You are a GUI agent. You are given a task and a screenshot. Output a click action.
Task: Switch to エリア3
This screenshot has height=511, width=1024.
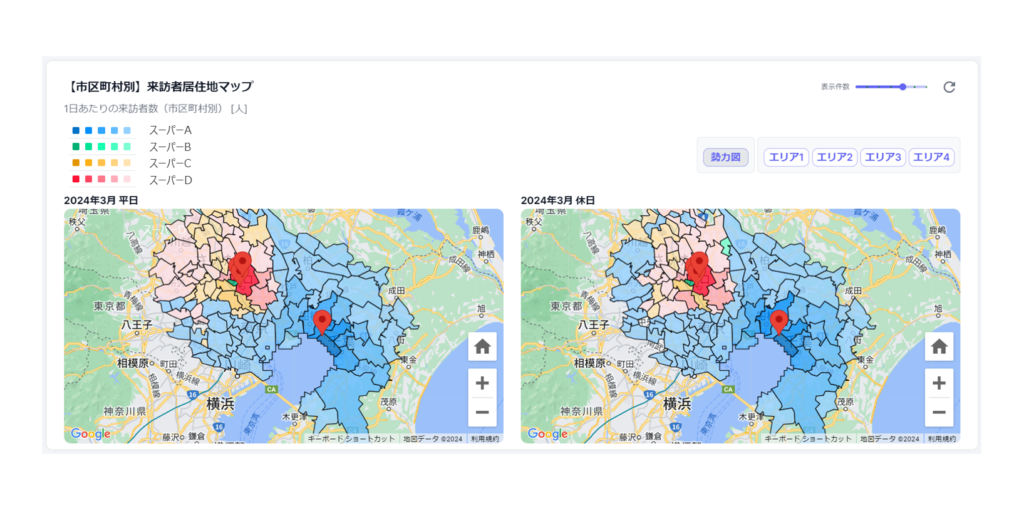883,157
